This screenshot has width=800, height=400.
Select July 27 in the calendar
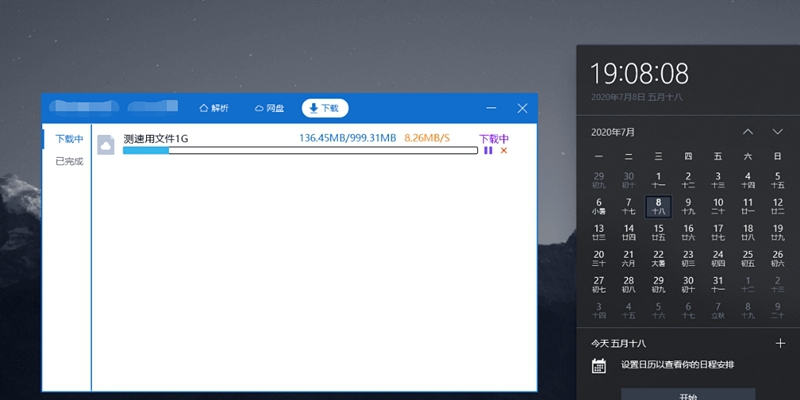(x=598, y=285)
